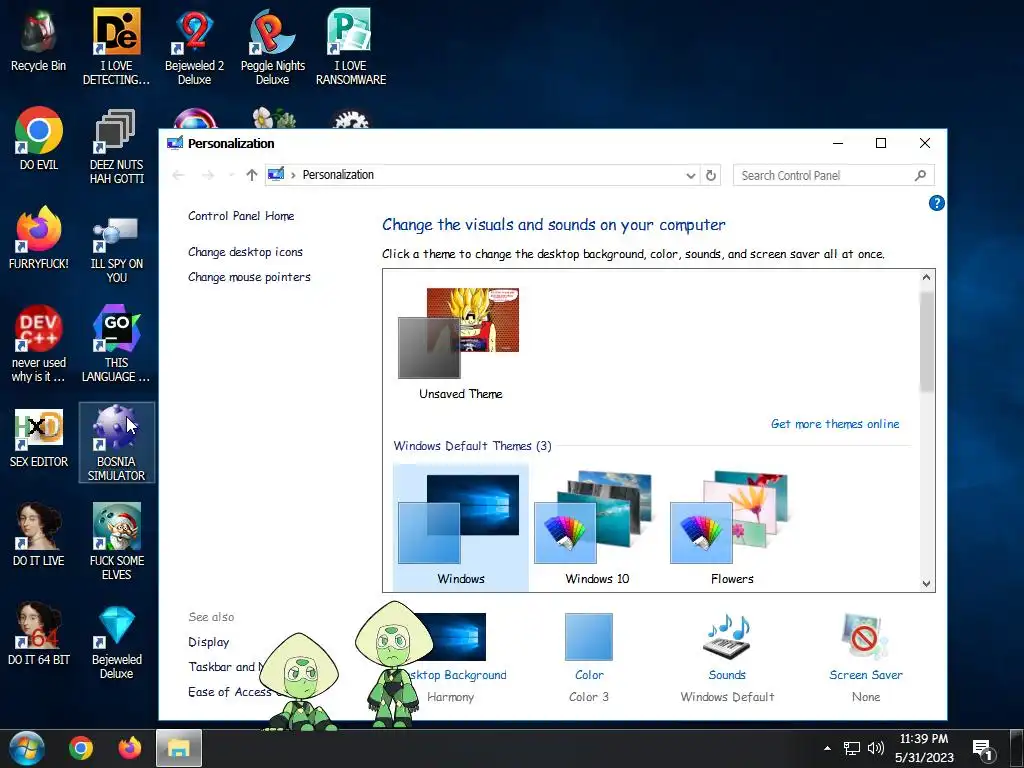
Task: Select the BOSNIA SIMULATOR desktop shortcut
Action: tap(116, 442)
